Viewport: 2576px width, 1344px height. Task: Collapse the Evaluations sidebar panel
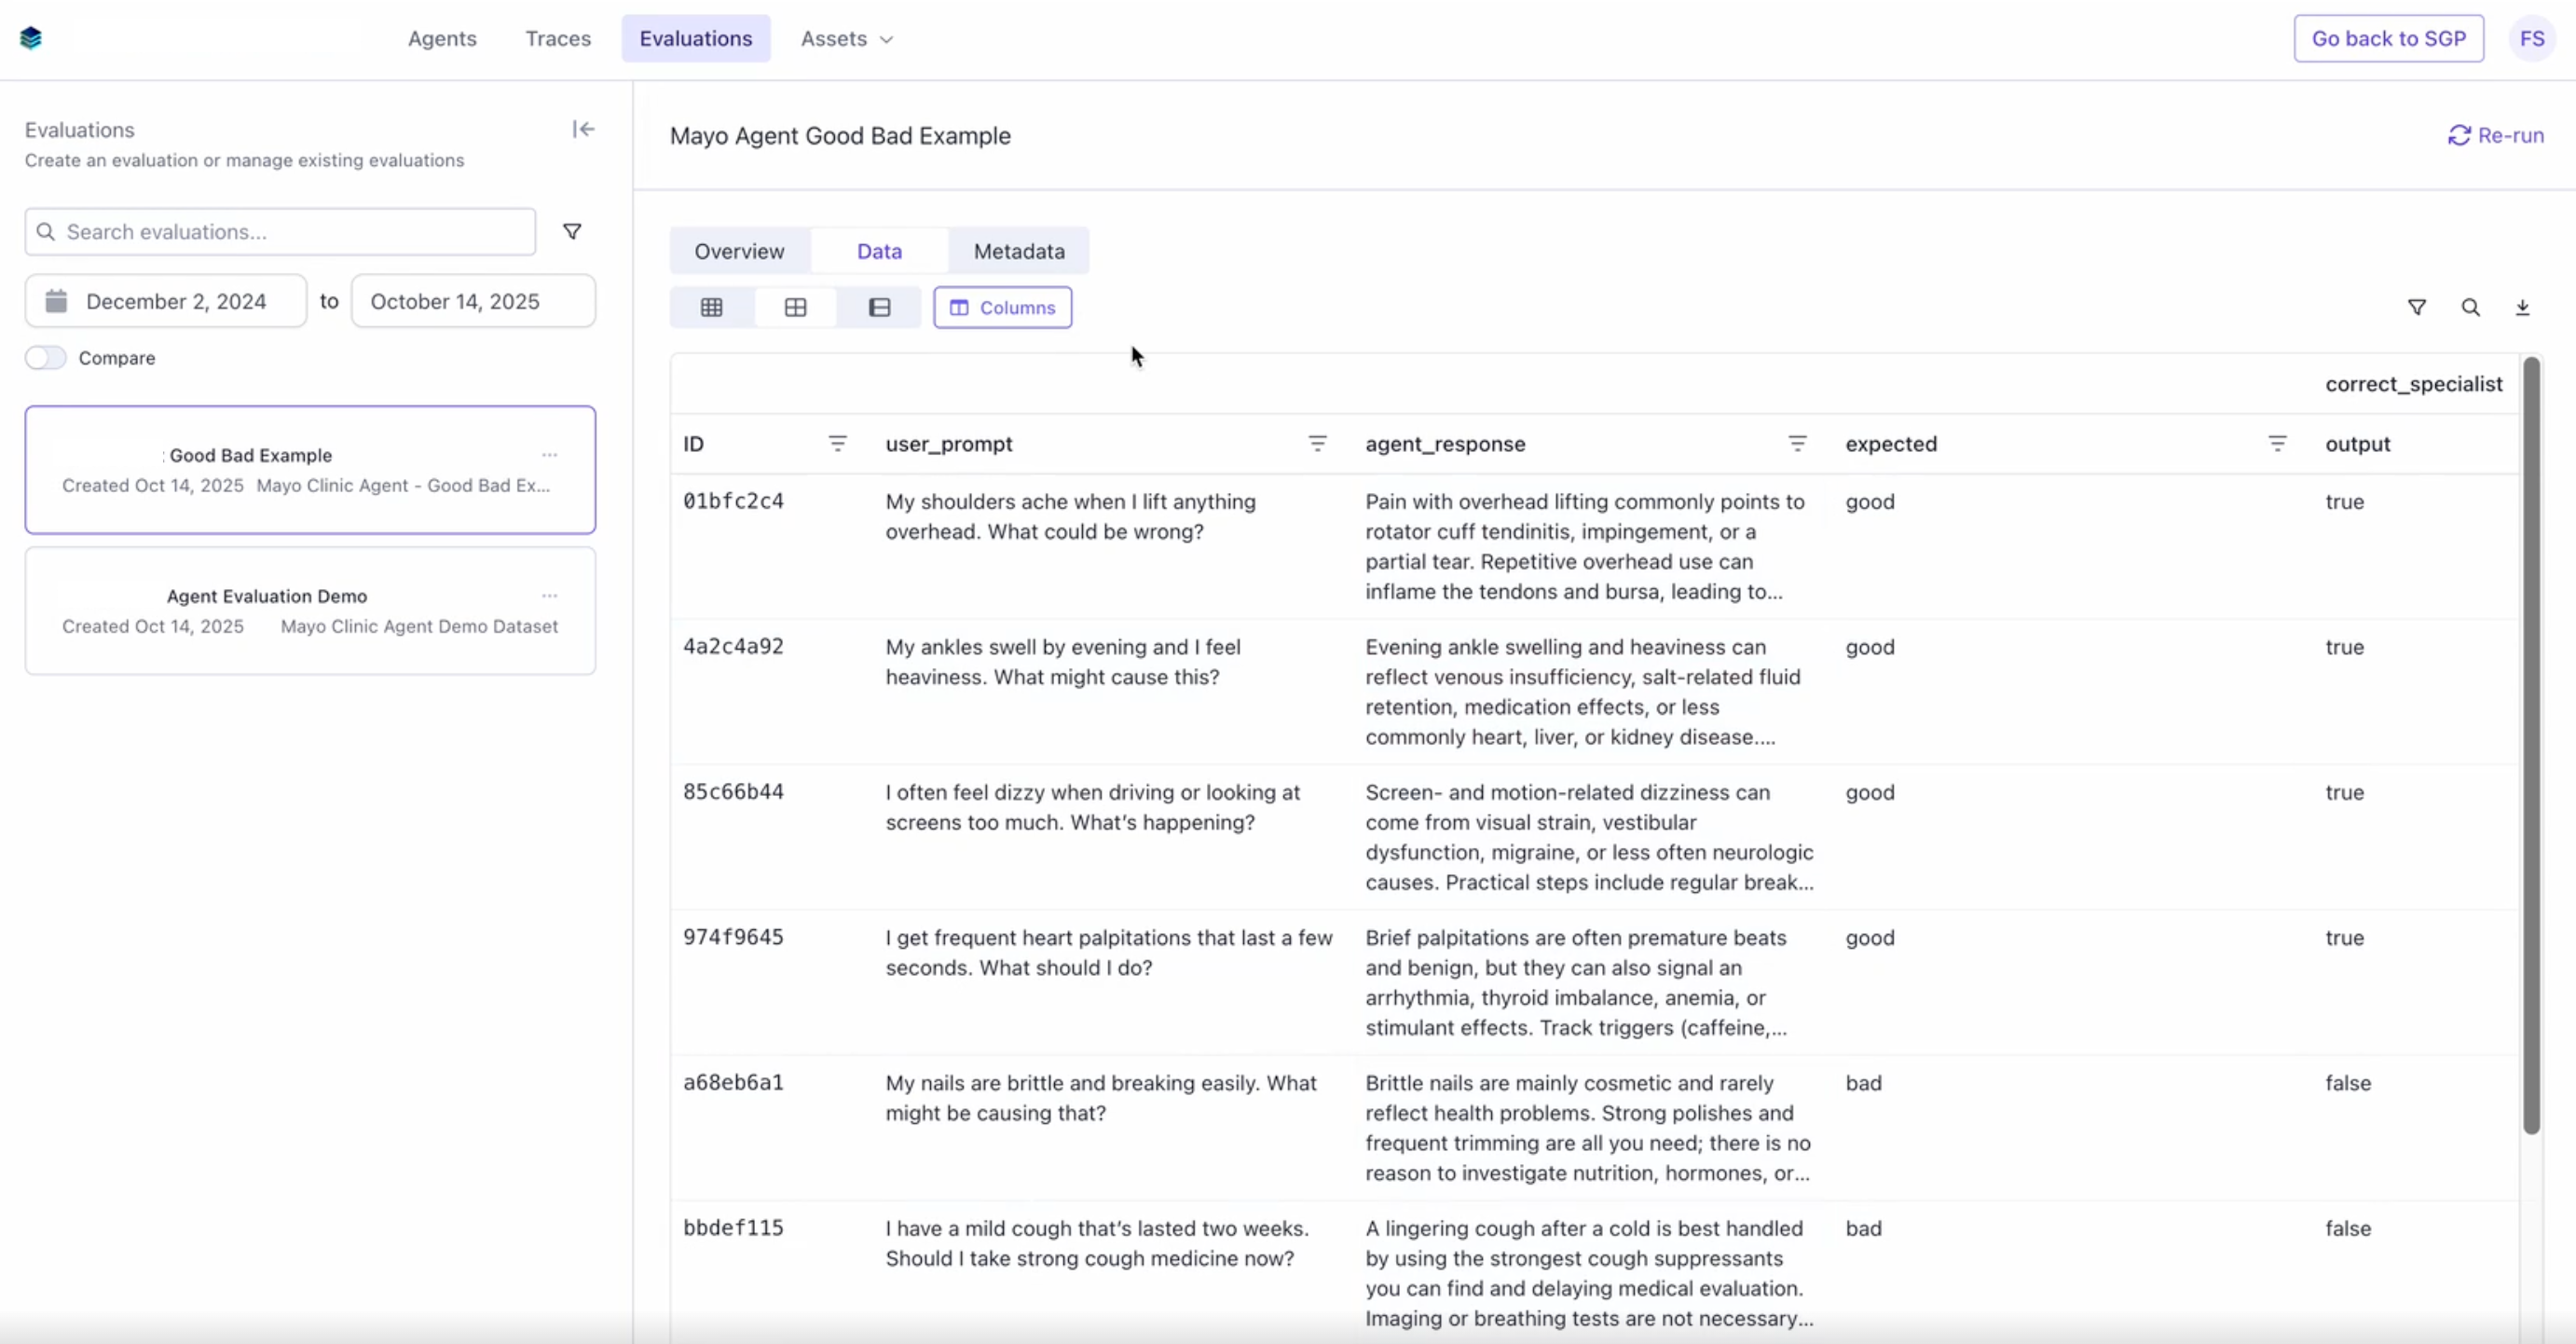583,128
